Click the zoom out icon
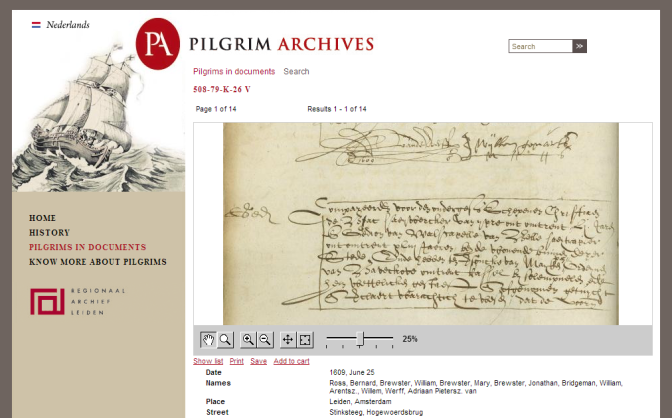The image size is (672, 418). tap(265, 340)
